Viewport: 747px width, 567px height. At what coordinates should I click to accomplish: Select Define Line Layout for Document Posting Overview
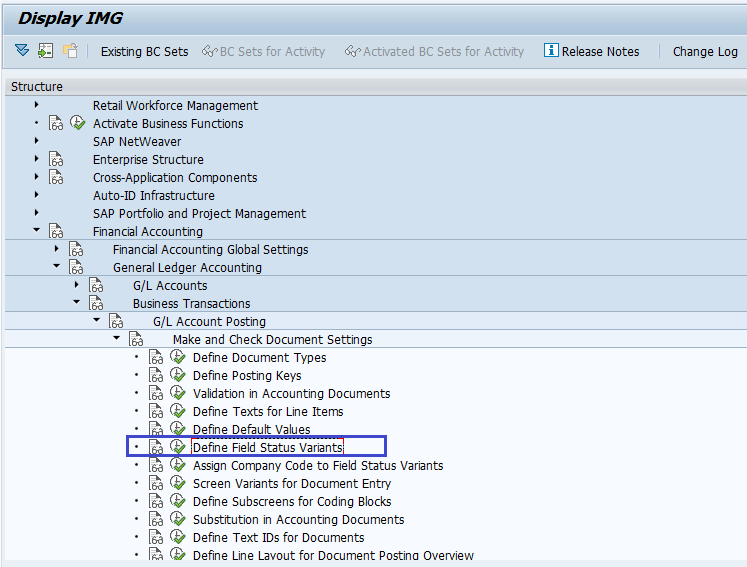click(x=333, y=555)
